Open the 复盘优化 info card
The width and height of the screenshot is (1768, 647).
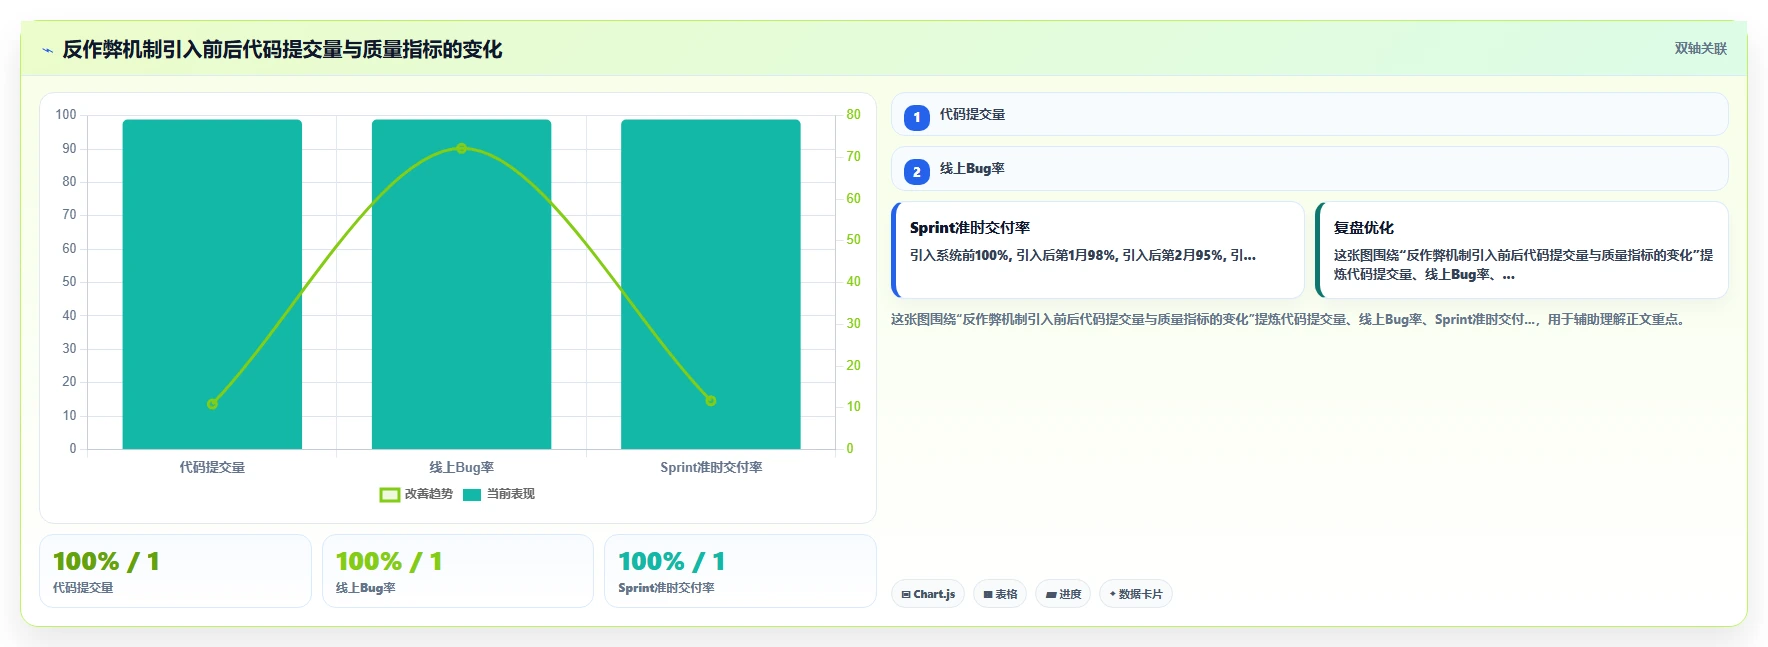[x=1522, y=250]
